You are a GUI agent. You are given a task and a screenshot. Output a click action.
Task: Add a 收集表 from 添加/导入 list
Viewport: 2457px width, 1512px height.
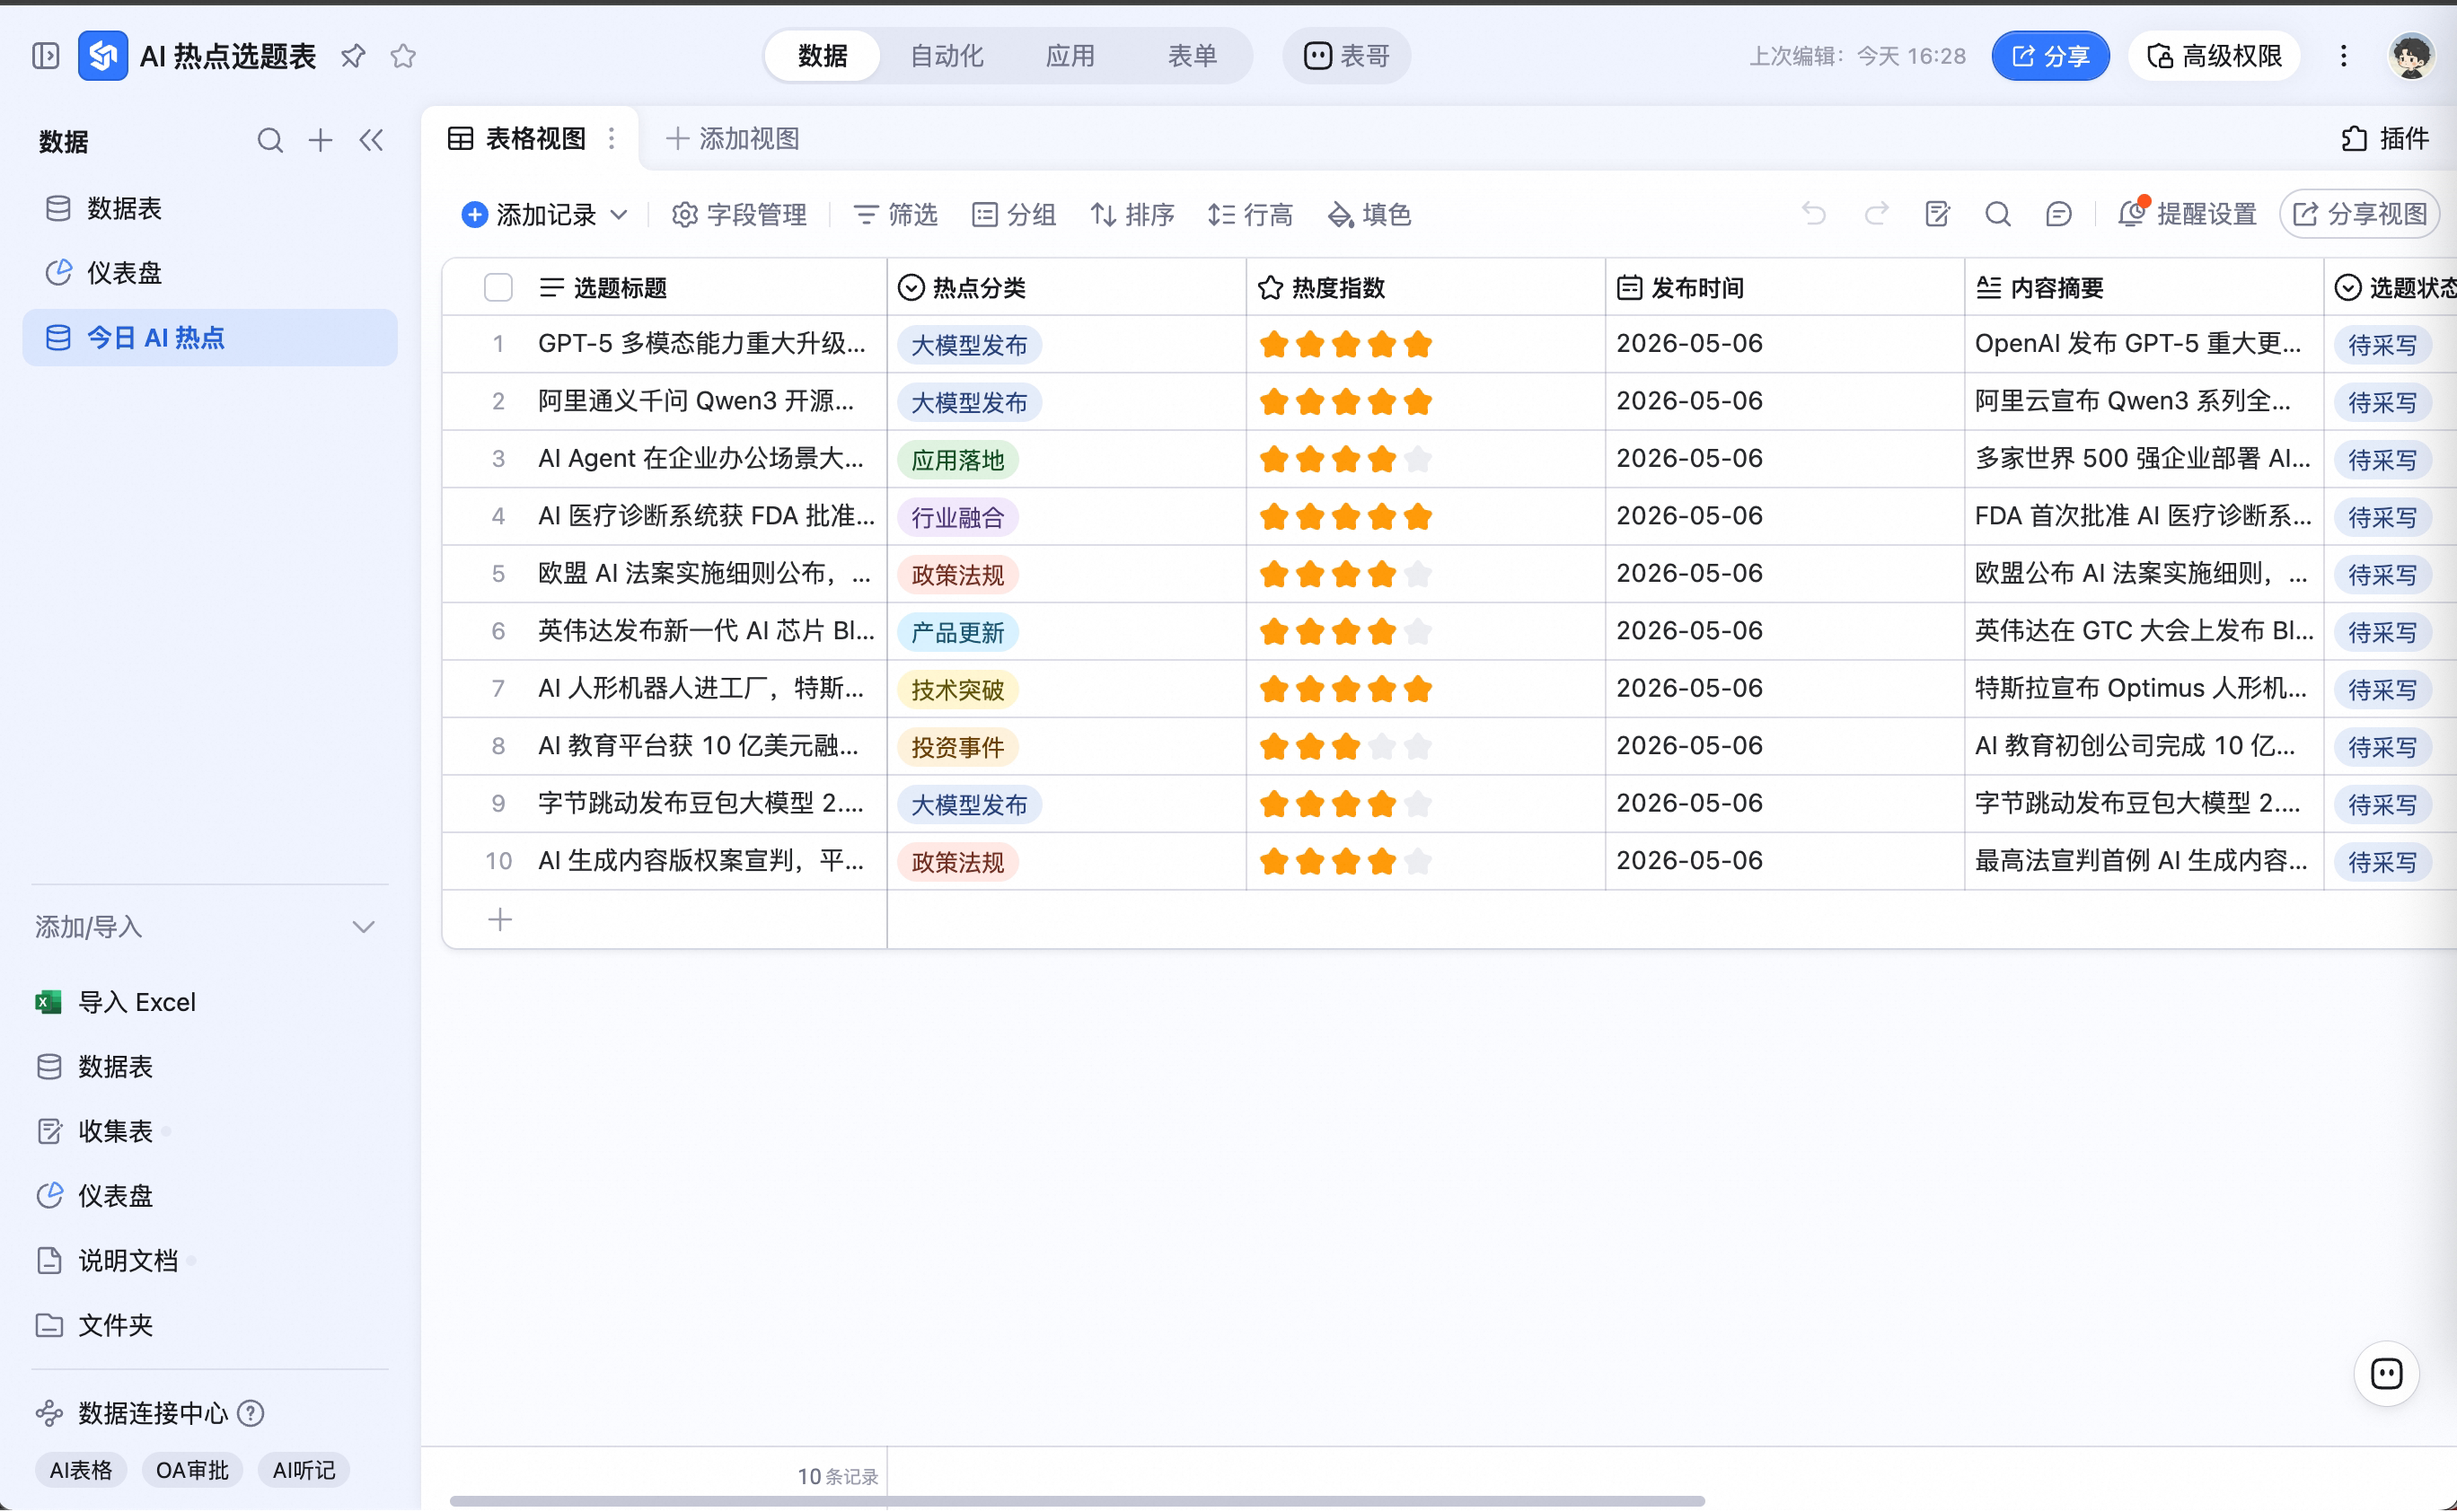(x=95, y=1131)
